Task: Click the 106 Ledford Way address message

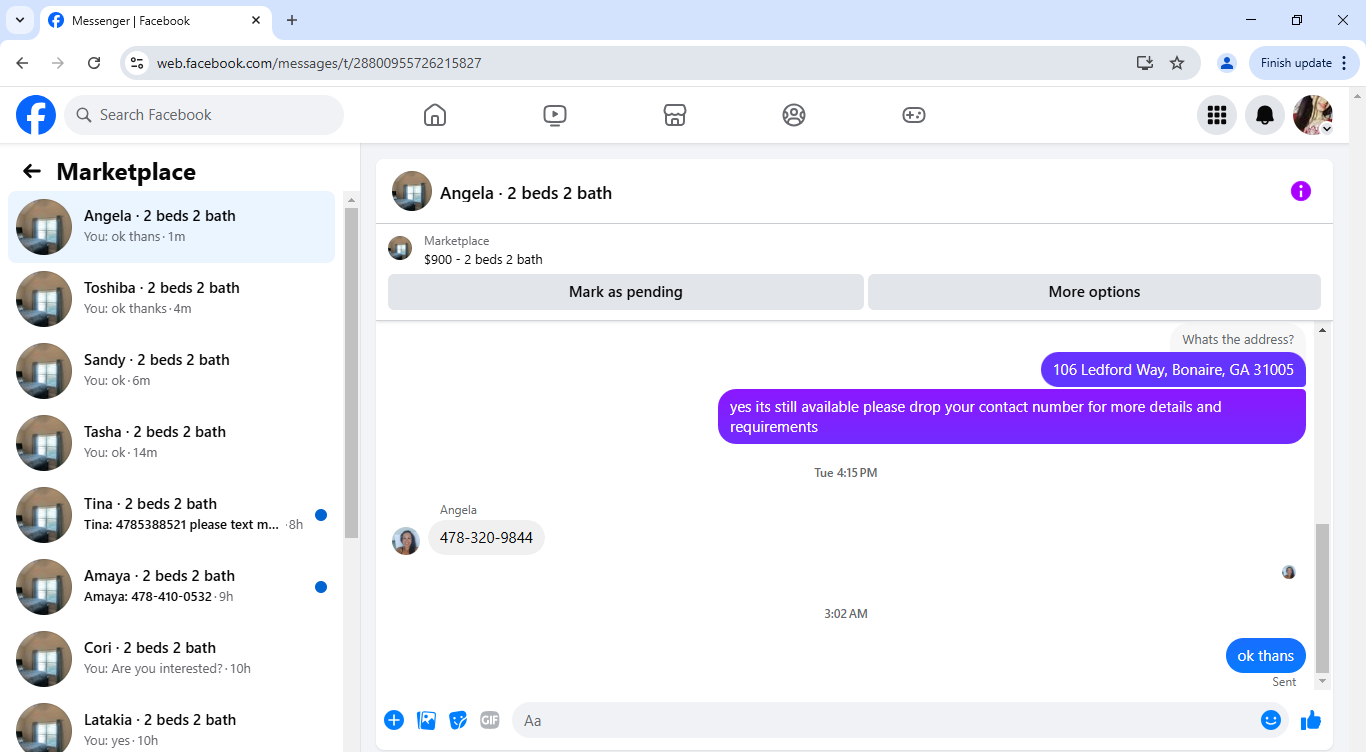Action: pos(1173,370)
